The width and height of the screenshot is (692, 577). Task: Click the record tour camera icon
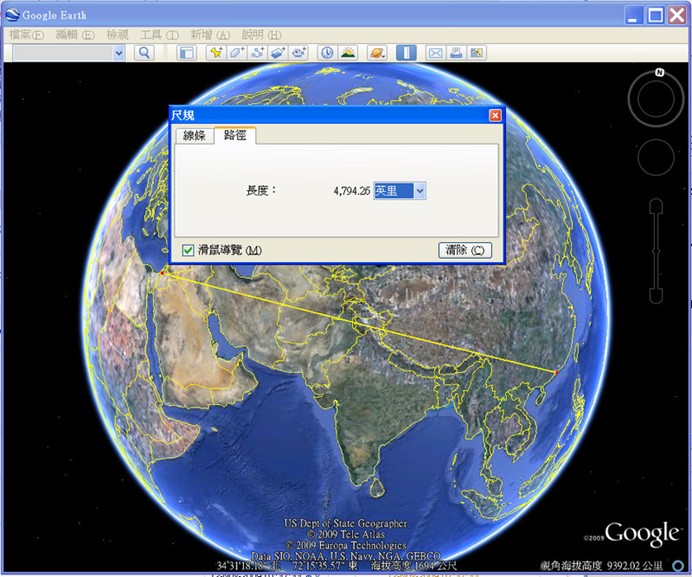pyautogui.click(x=299, y=53)
